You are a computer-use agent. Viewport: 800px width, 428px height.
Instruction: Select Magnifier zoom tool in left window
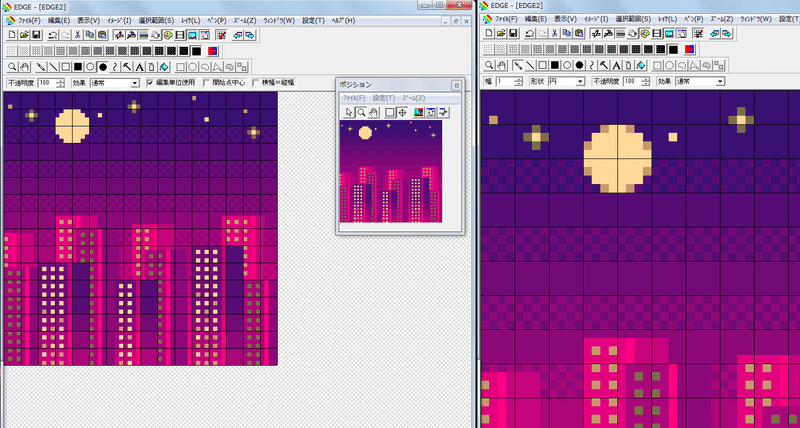pos(12,67)
